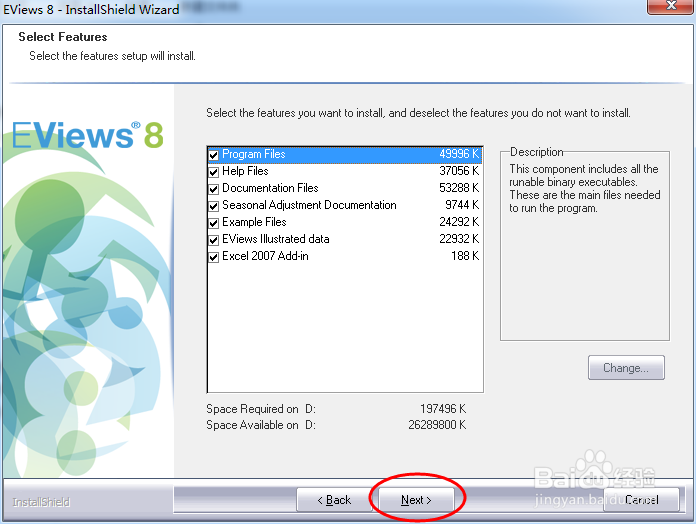Click the 188 K size value

[x=465, y=256]
